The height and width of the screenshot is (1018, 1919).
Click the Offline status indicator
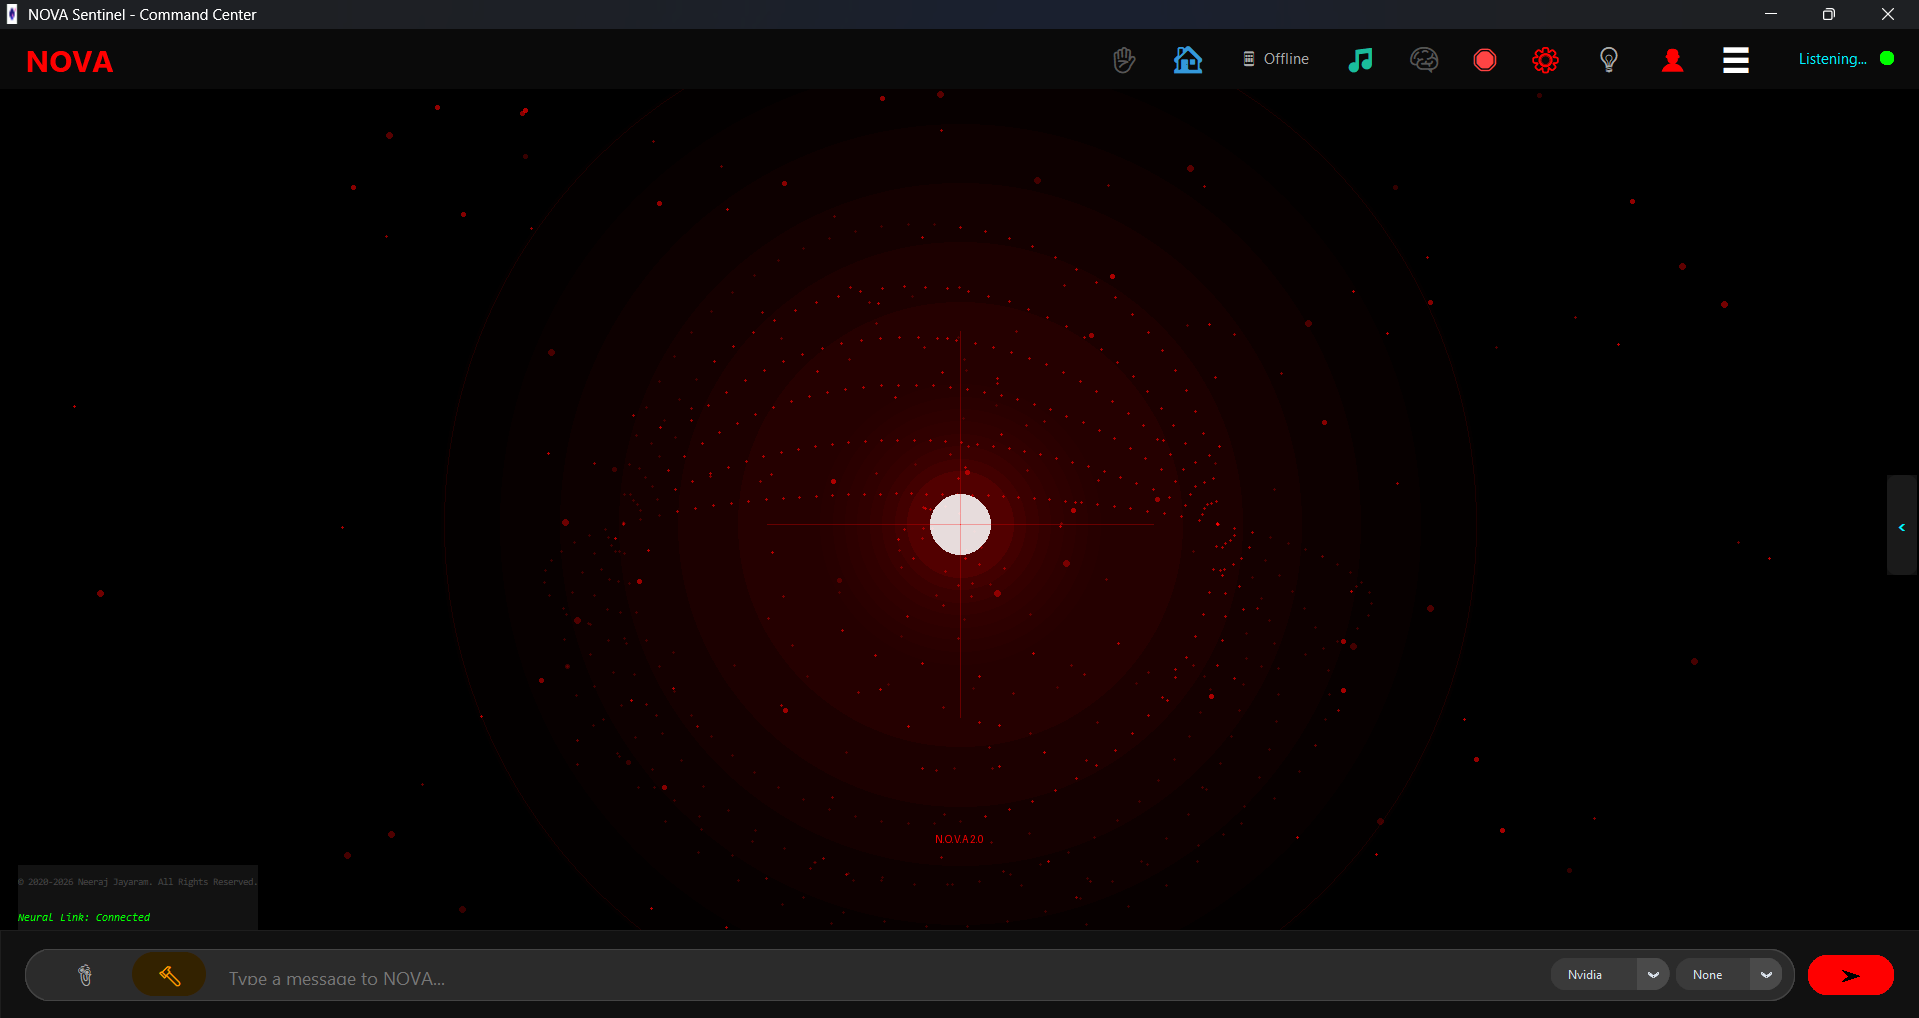coord(1276,59)
